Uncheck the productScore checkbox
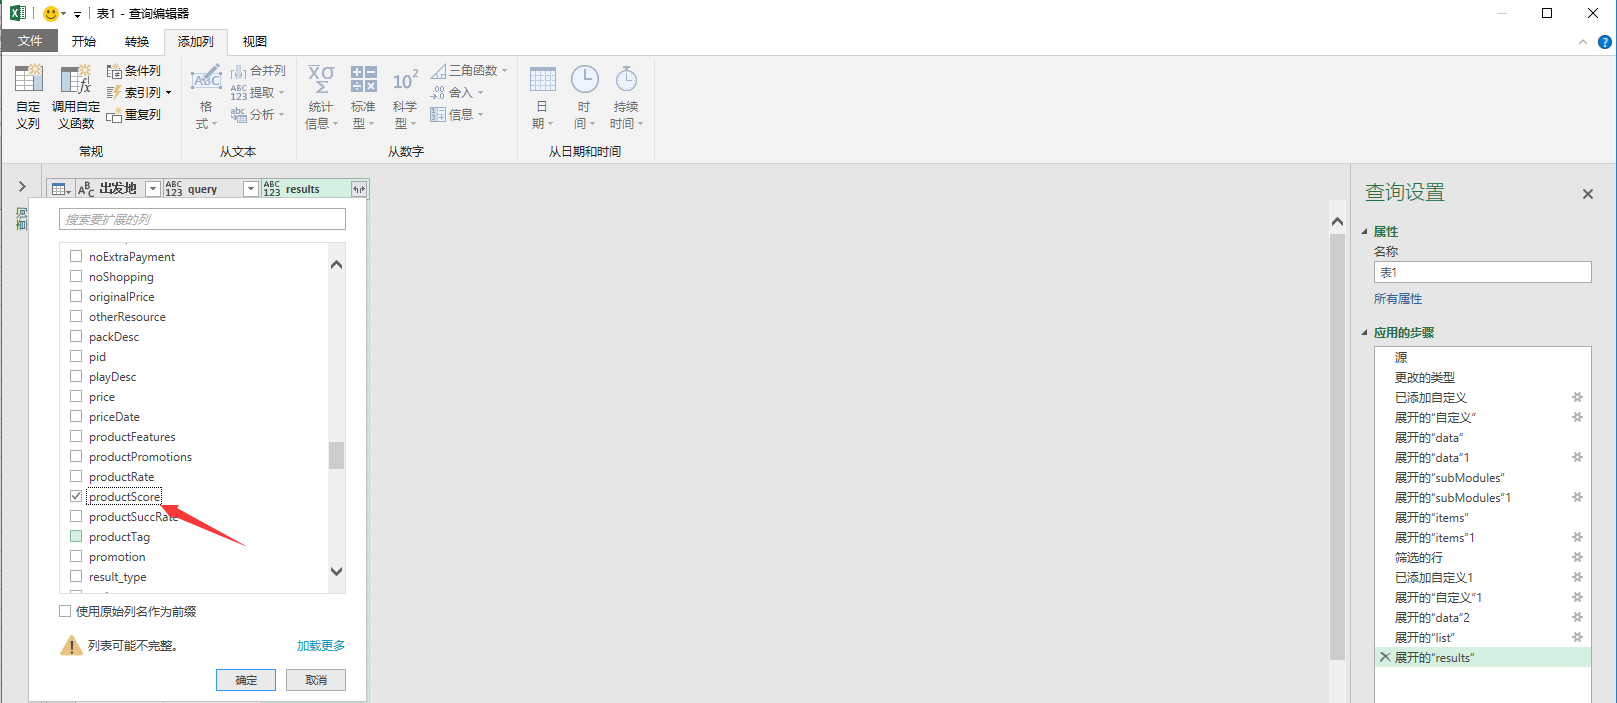This screenshot has height=703, width=1617. coord(76,496)
